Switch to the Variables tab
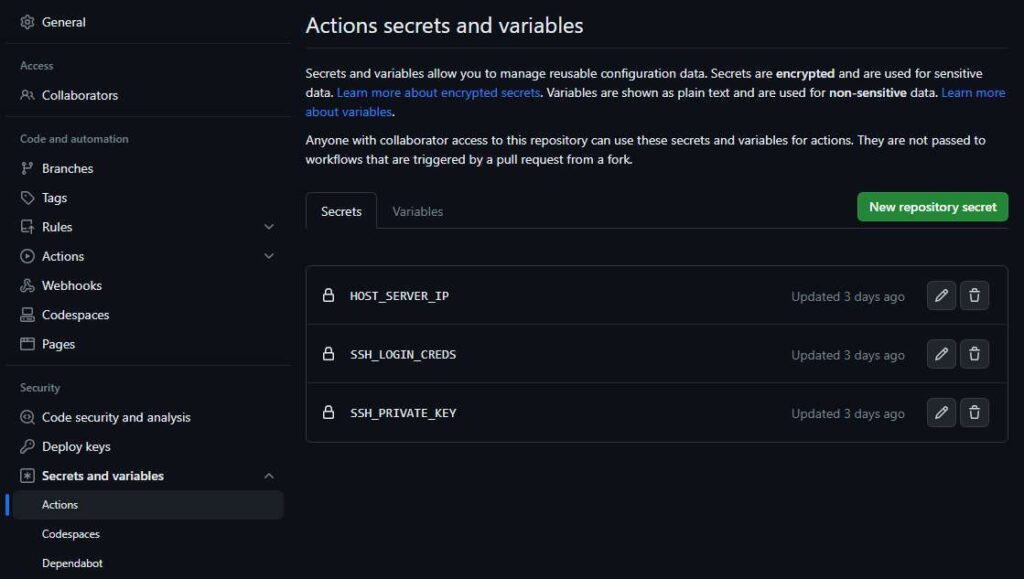The image size is (1024, 579). (x=417, y=211)
